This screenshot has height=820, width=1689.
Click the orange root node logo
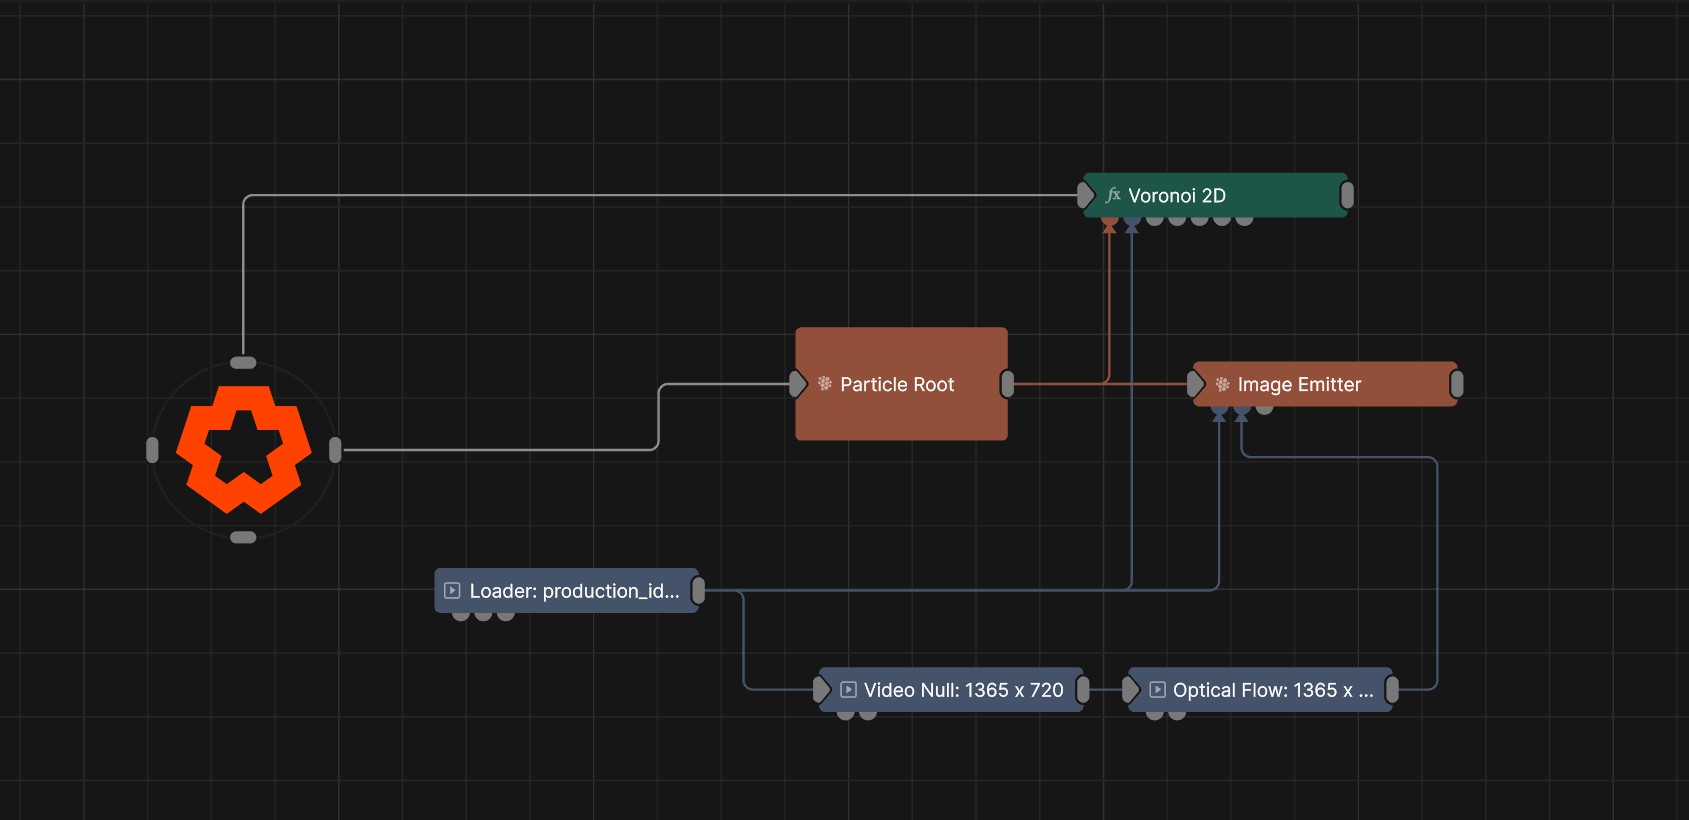click(x=243, y=449)
